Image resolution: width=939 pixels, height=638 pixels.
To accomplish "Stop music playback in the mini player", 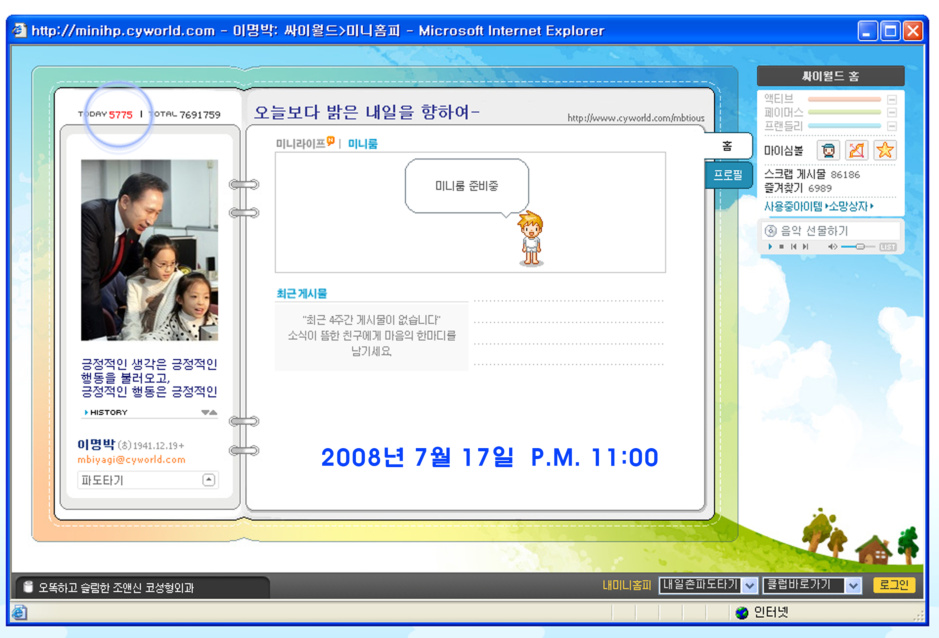I will pyautogui.click(x=782, y=247).
